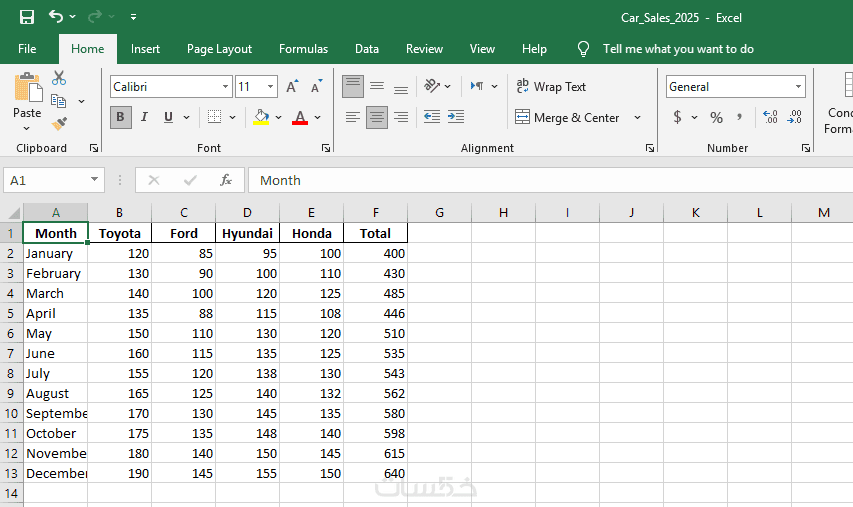
Task: Expand the Merge & Center options arrow
Action: pos(638,118)
